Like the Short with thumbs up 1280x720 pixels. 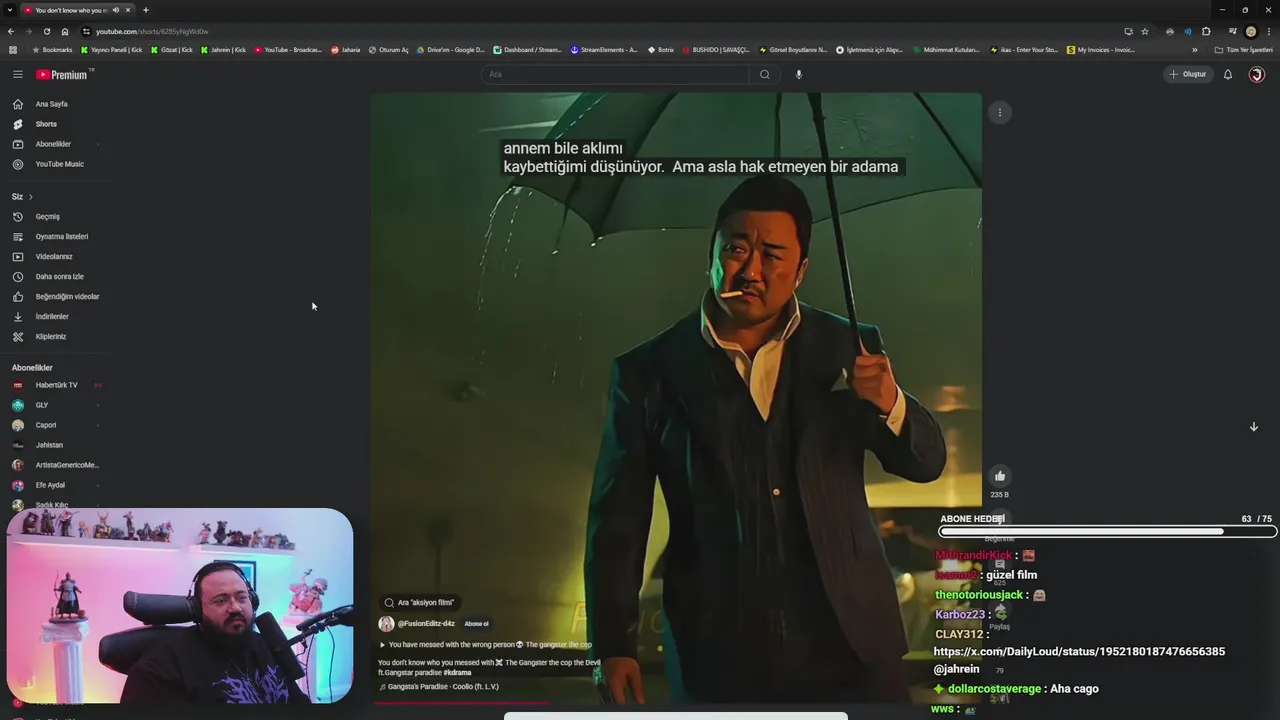pos(999,476)
